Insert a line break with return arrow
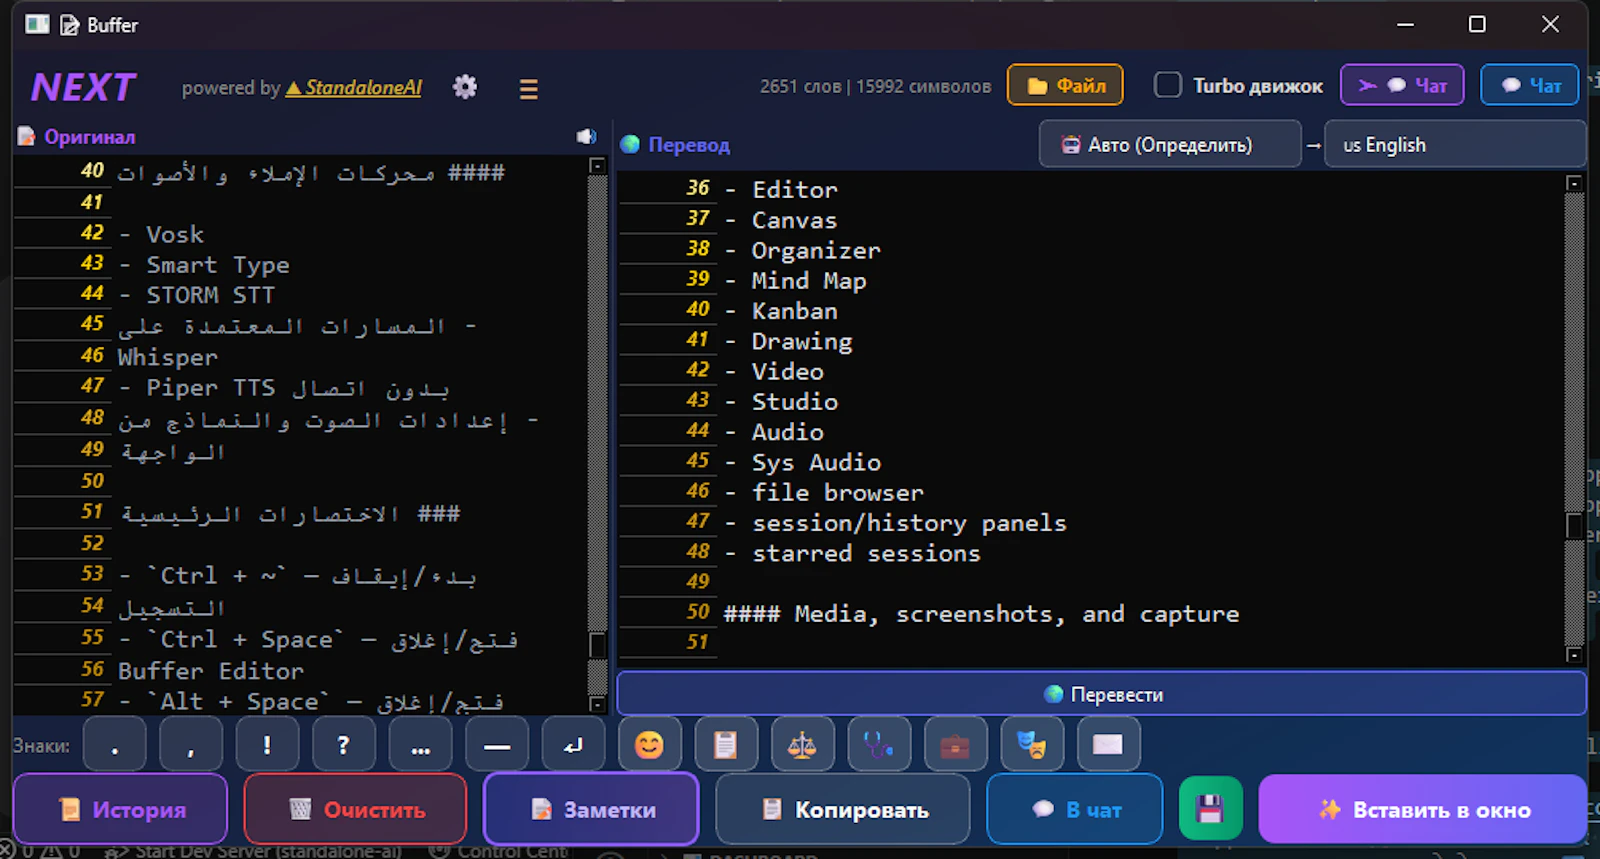This screenshot has width=1600, height=859. coord(573,745)
